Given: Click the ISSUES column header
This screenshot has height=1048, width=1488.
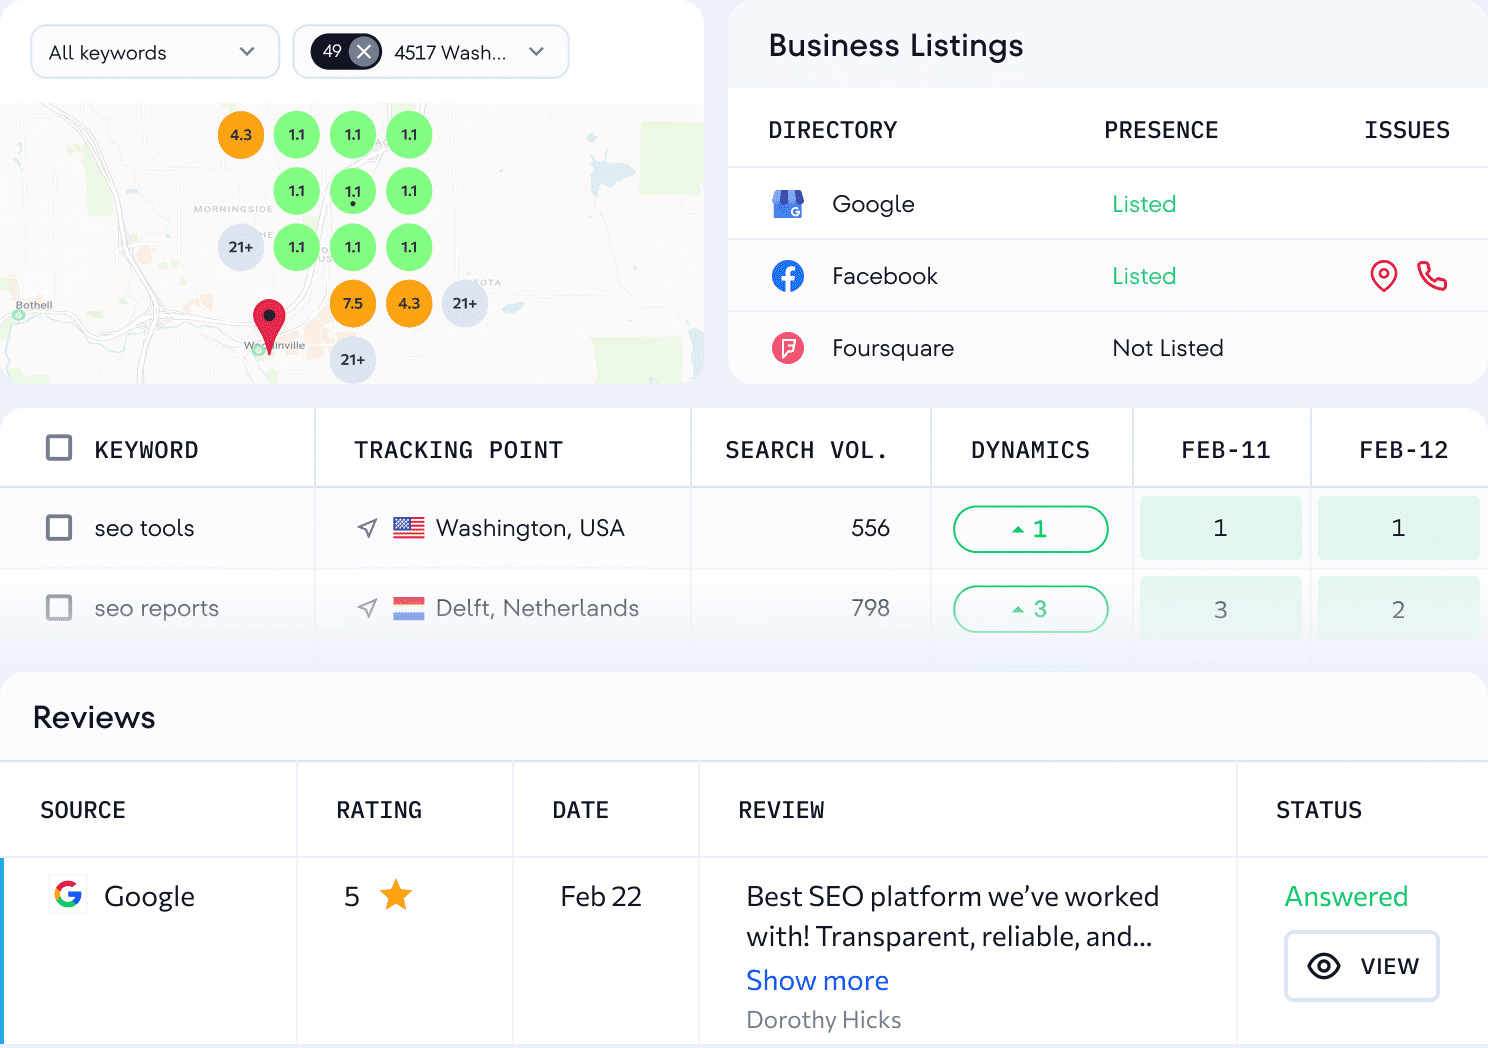Looking at the screenshot, I should 1407,130.
